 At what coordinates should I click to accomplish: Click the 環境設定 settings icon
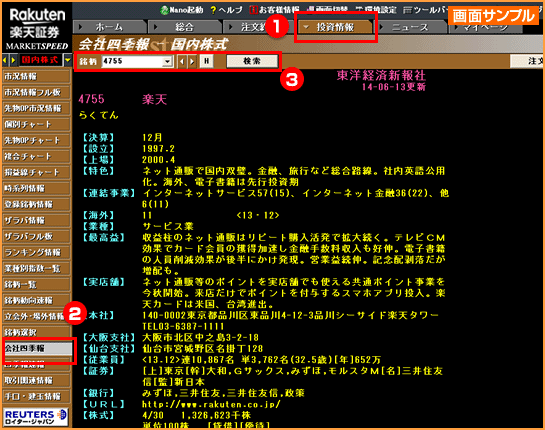[x=376, y=10]
